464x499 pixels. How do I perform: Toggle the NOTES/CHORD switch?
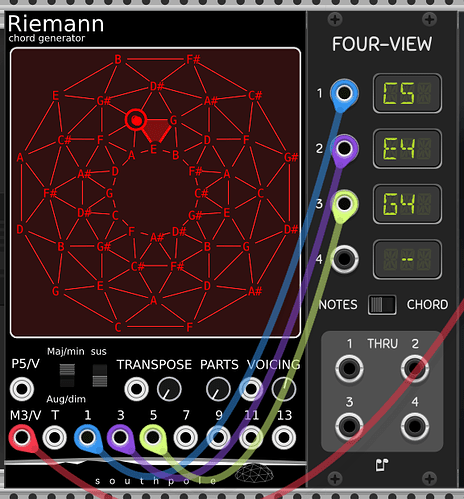click(x=382, y=305)
